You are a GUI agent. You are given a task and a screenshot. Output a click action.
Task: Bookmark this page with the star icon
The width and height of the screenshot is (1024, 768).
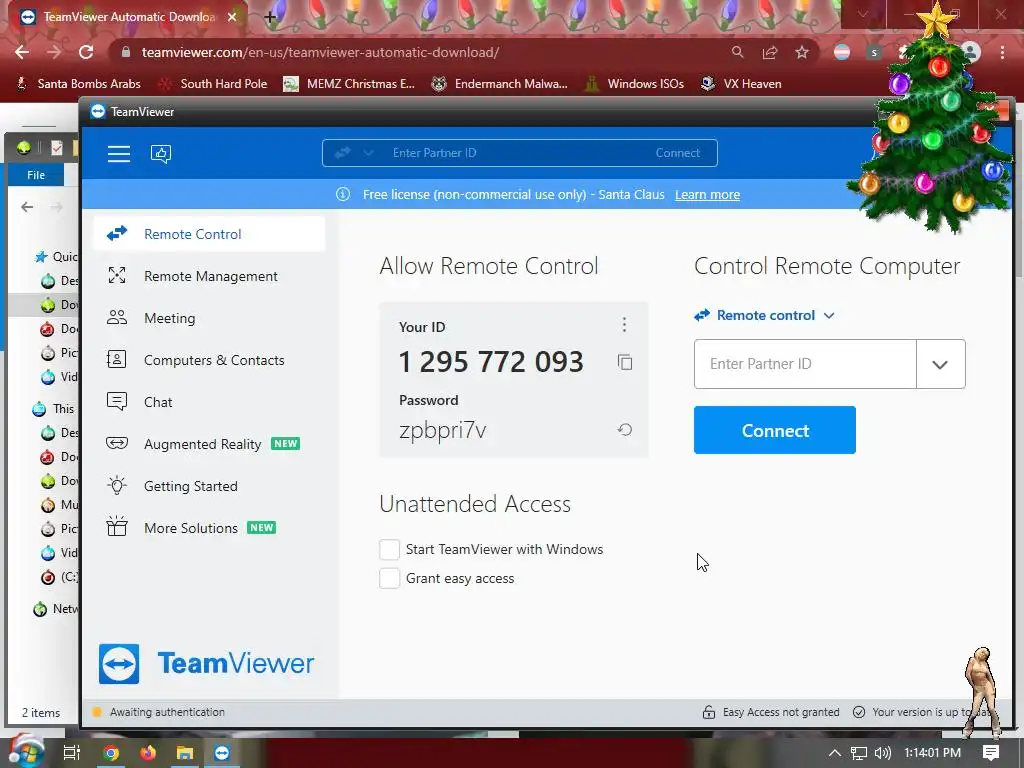point(802,52)
